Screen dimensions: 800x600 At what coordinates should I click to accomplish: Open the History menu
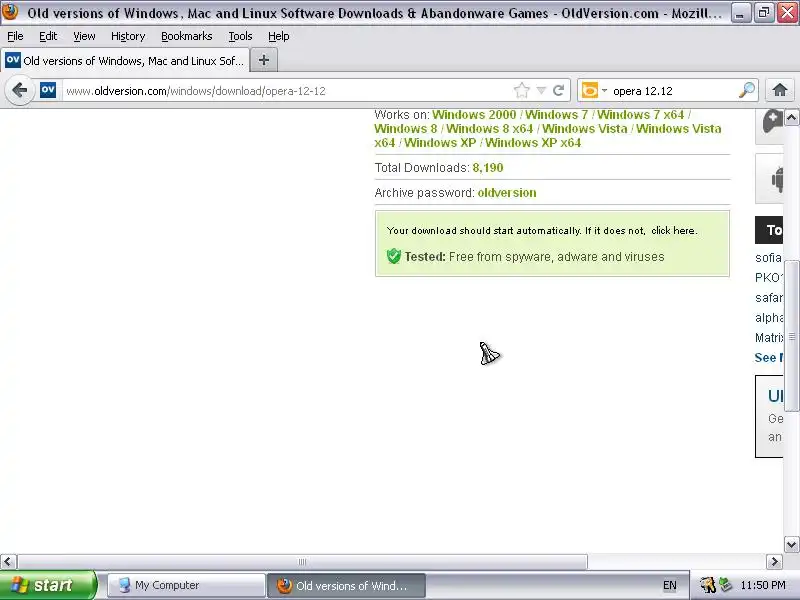click(x=128, y=36)
